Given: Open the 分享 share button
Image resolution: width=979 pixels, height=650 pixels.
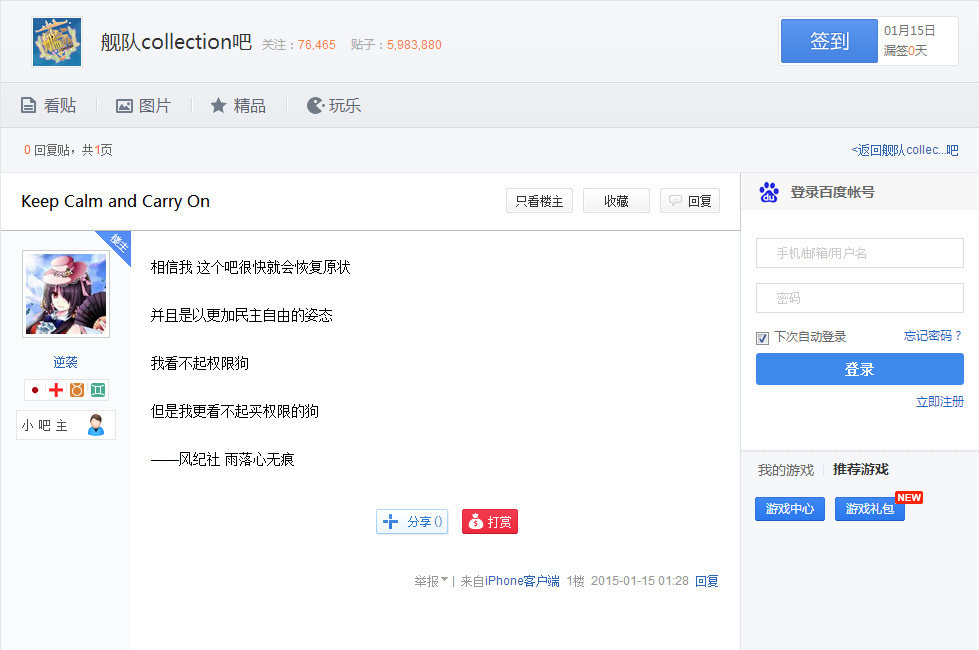Looking at the screenshot, I should (412, 522).
